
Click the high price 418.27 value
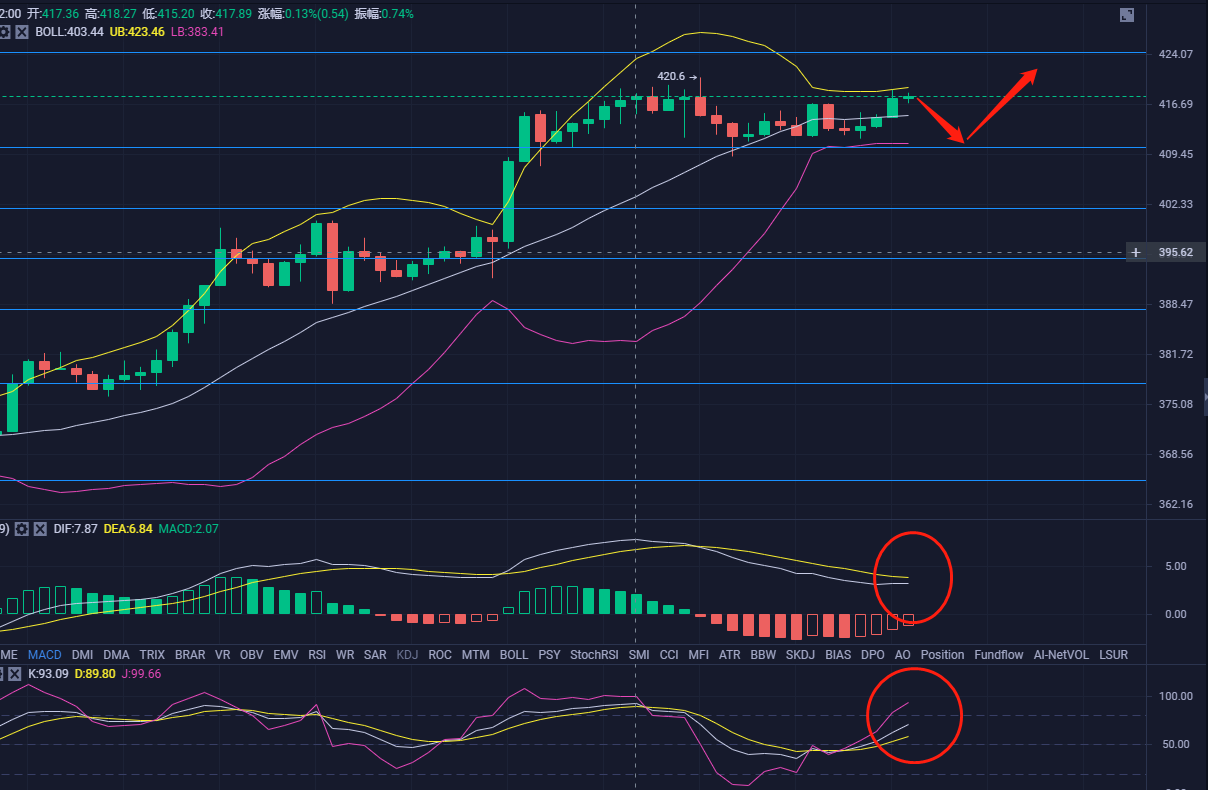pyautogui.click(x=118, y=14)
